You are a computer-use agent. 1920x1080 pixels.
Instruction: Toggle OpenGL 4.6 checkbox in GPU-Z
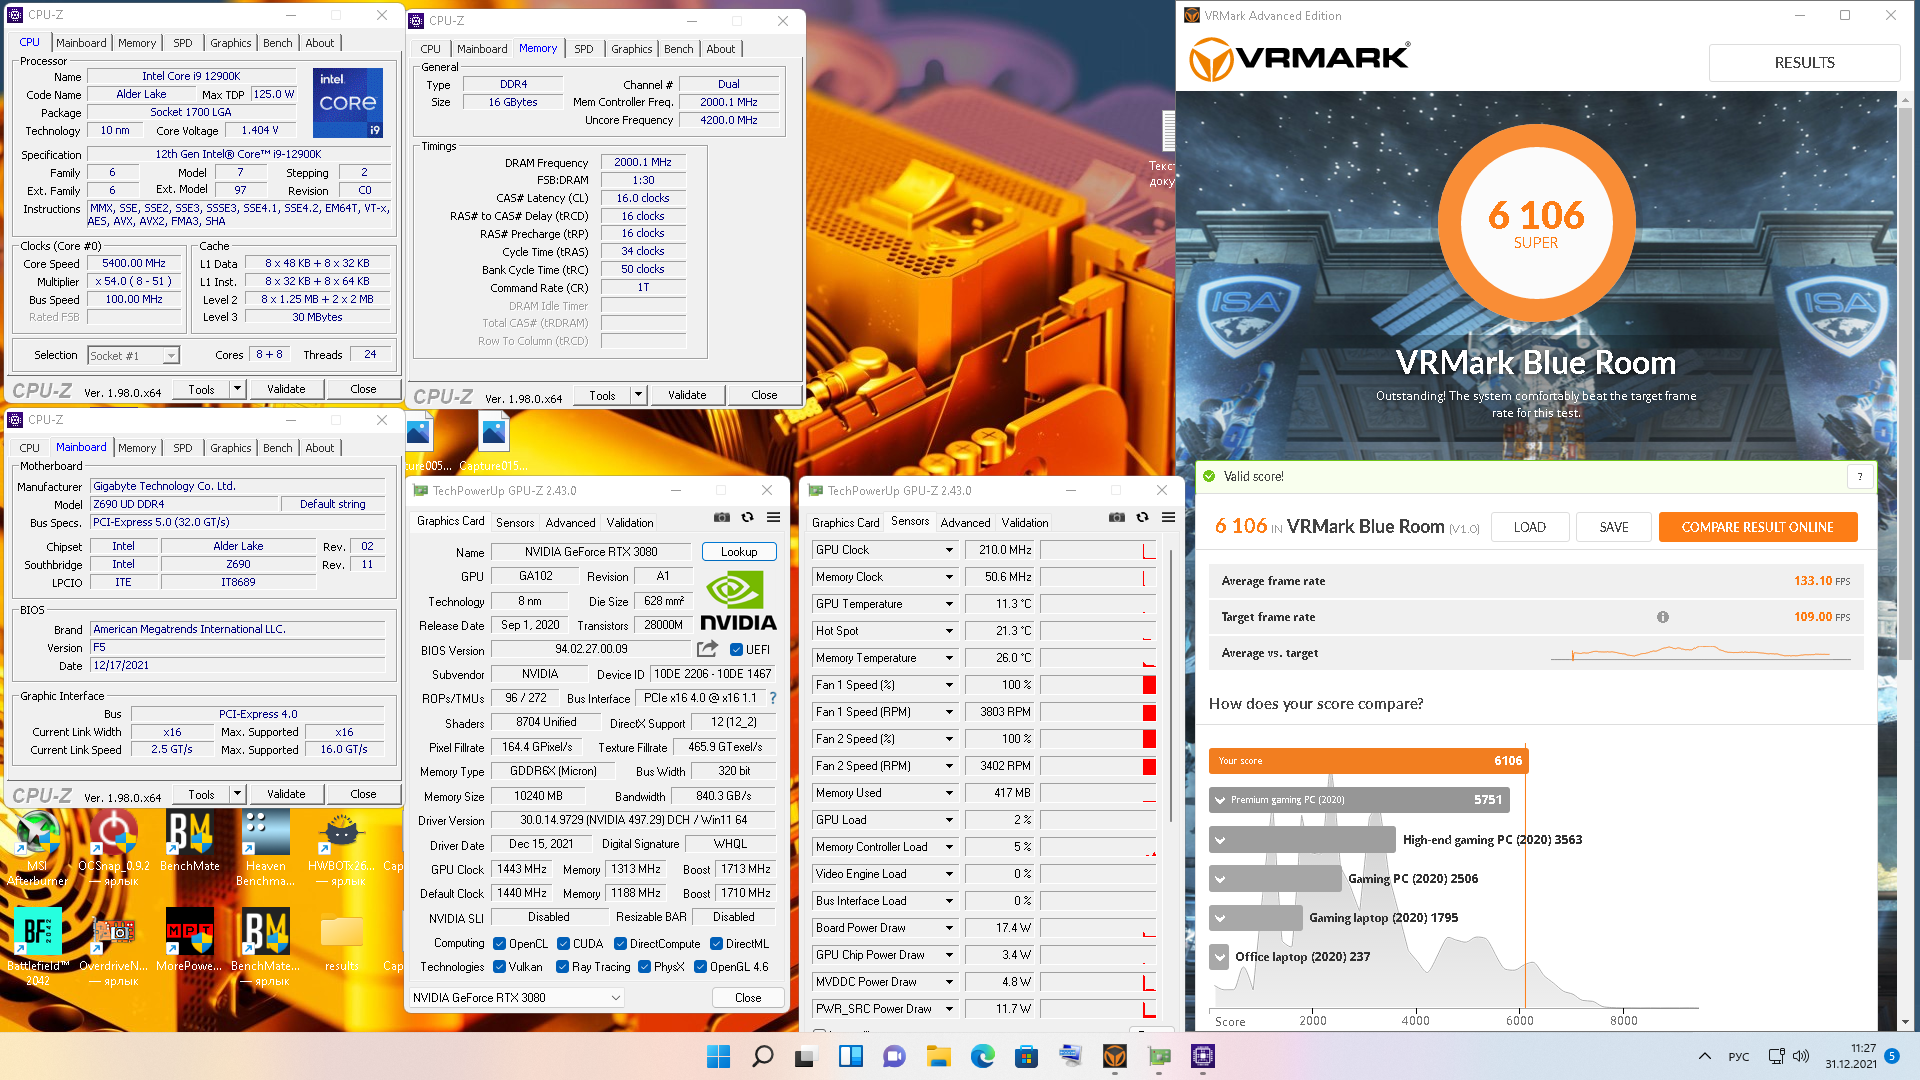(x=701, y=967)
